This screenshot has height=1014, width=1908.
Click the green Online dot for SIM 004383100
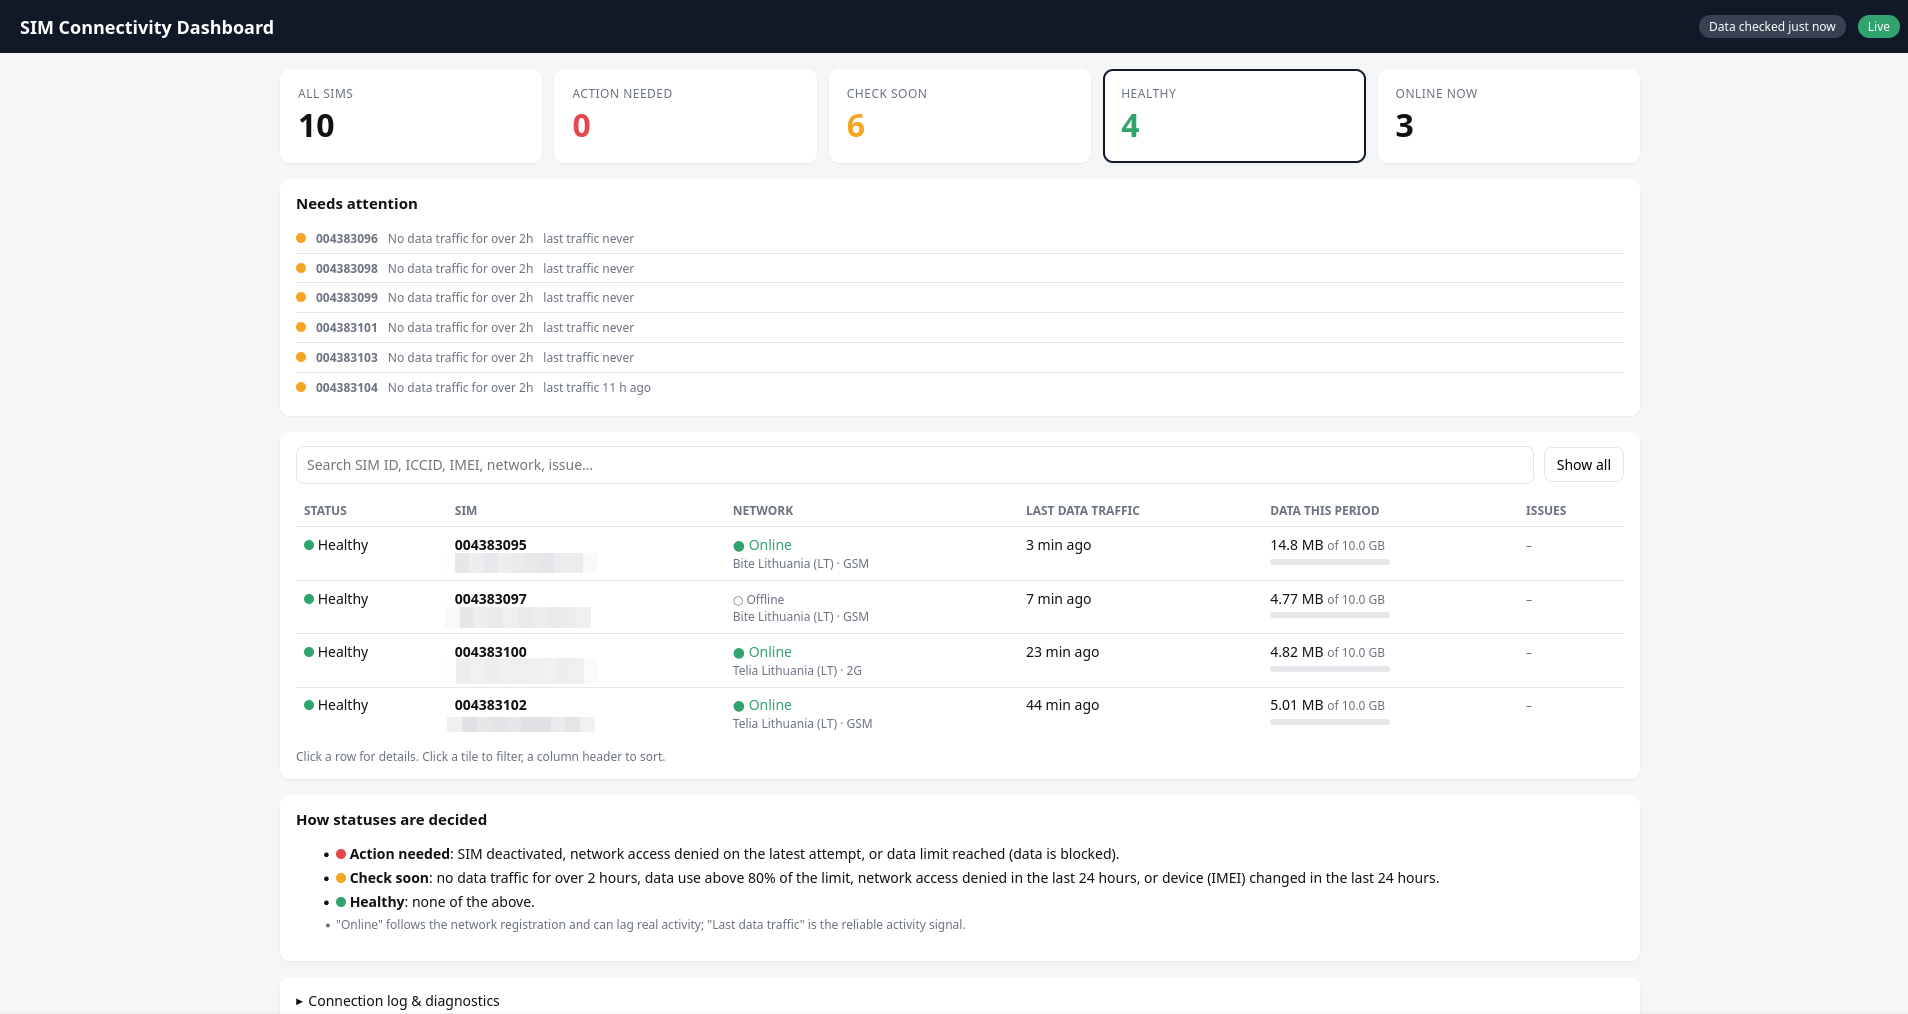(739, 653)
